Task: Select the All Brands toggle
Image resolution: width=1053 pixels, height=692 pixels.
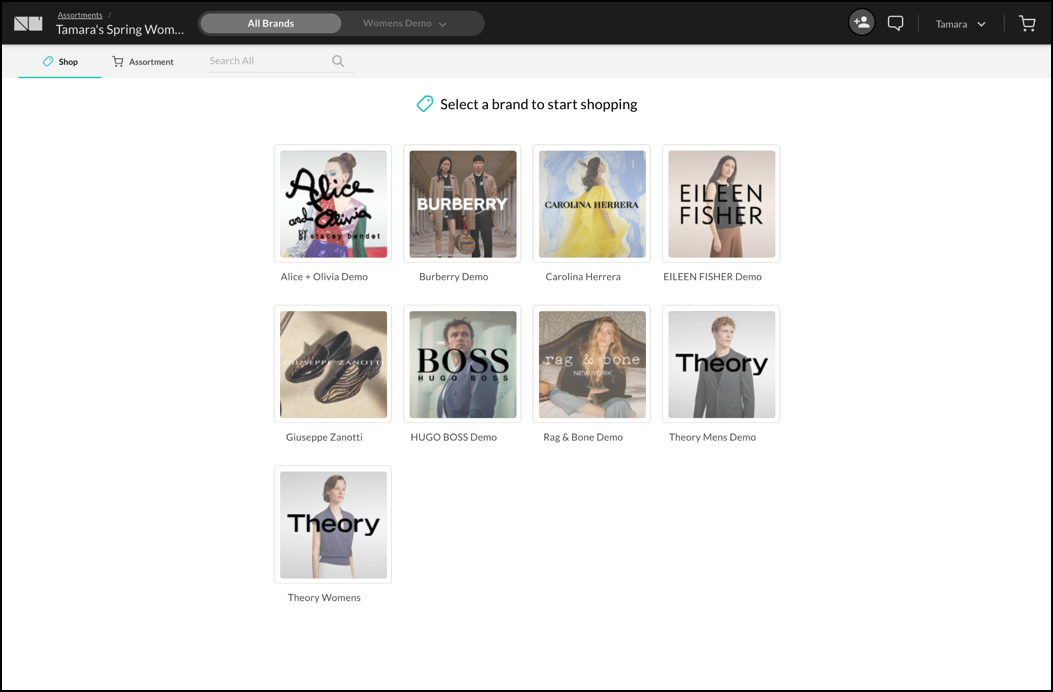Action: pos(271,24)
